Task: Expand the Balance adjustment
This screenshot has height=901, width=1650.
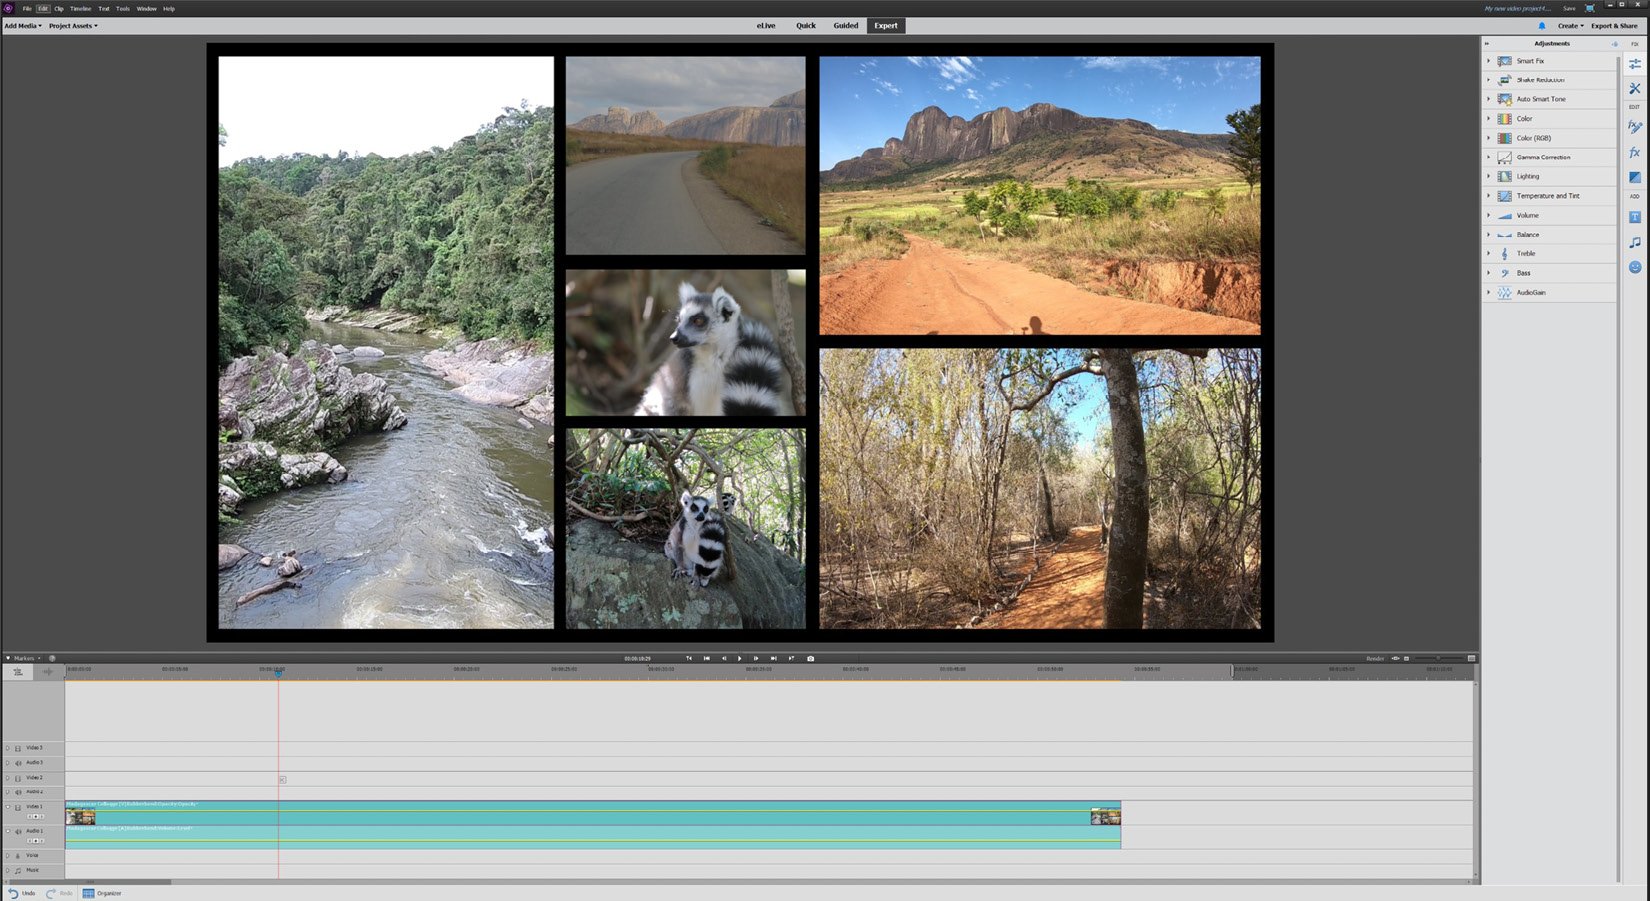Action: [1488, 234]
